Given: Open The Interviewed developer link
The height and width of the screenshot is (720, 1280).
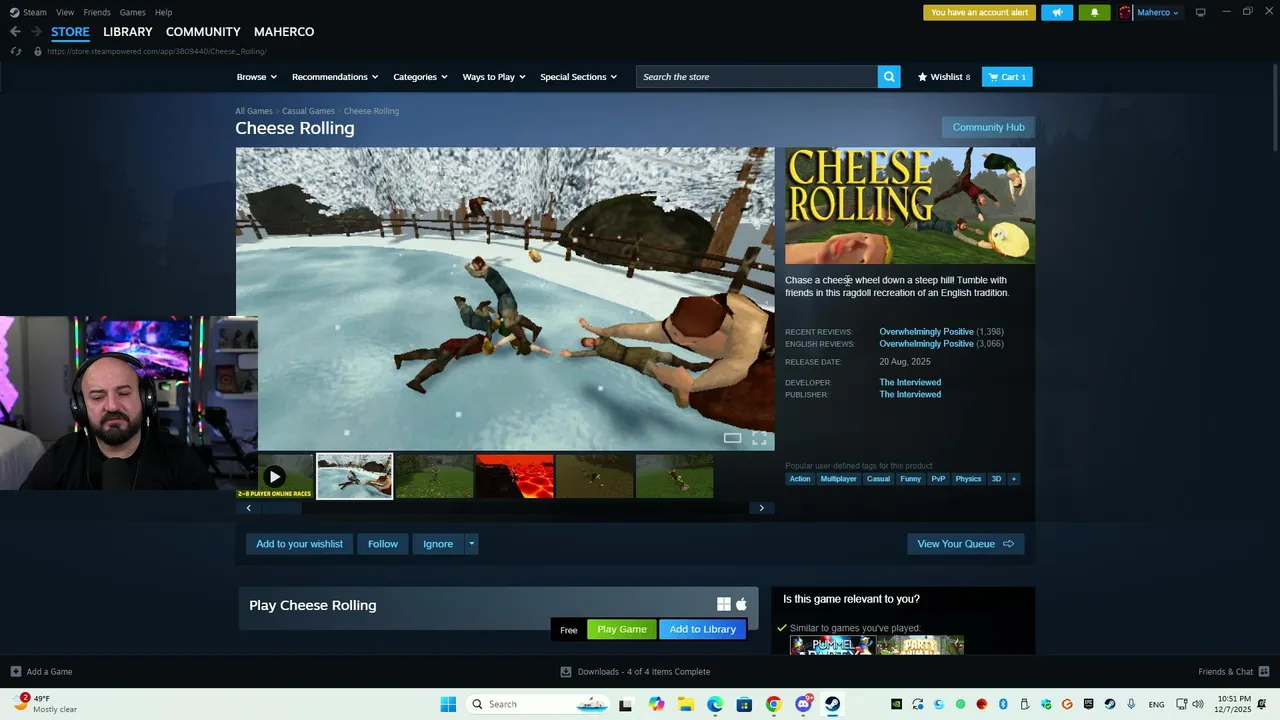Looking at the screenshot, I should 910,382.
